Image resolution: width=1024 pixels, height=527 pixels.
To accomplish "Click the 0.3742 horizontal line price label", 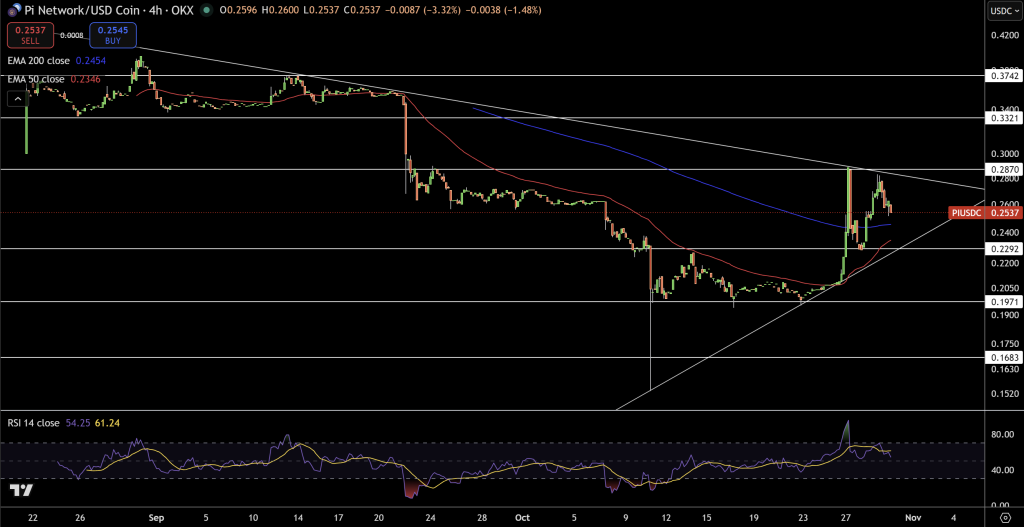I will pos(1002,76).
